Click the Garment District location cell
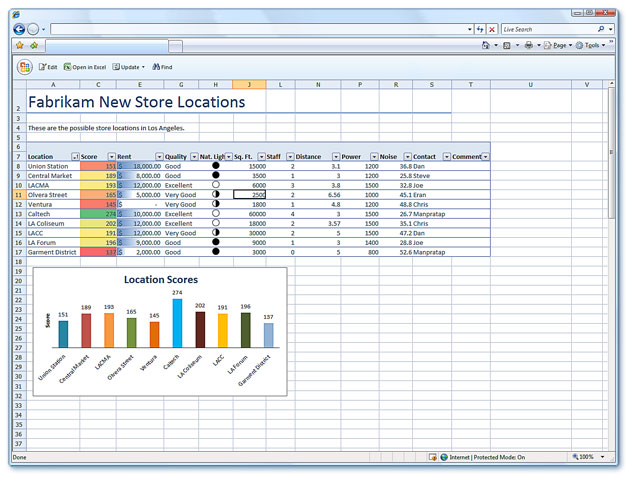The image size is (630, 477). click(53, 252)
